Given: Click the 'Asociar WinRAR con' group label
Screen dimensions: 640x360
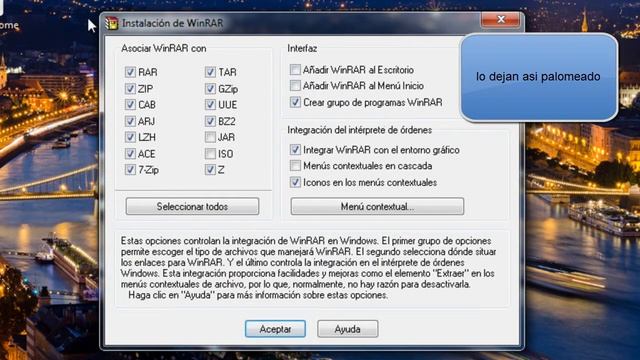Looking at the screenshot, I should [164, 48].
